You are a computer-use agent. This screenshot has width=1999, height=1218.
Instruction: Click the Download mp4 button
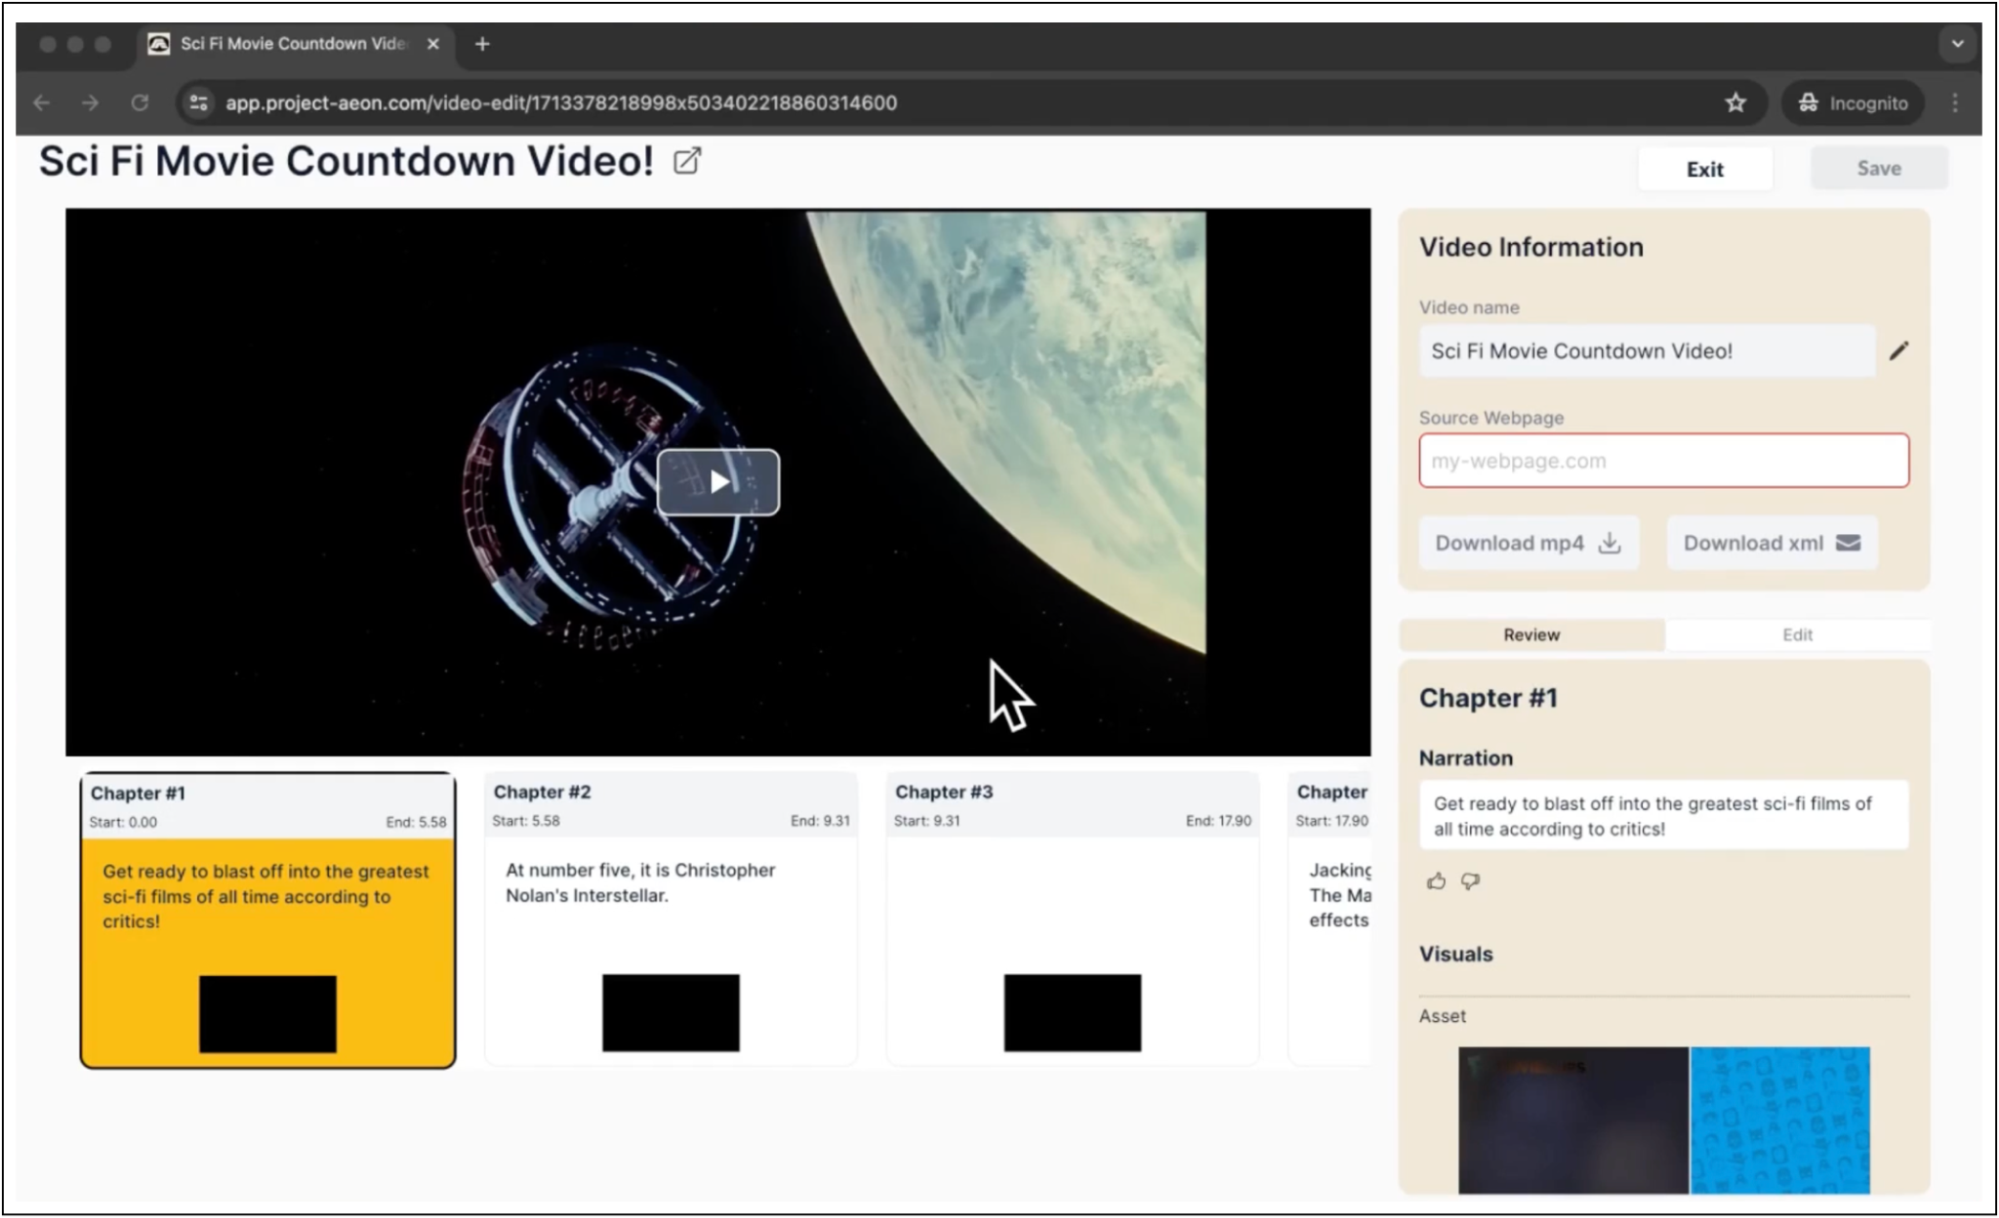pos(1527,543)
